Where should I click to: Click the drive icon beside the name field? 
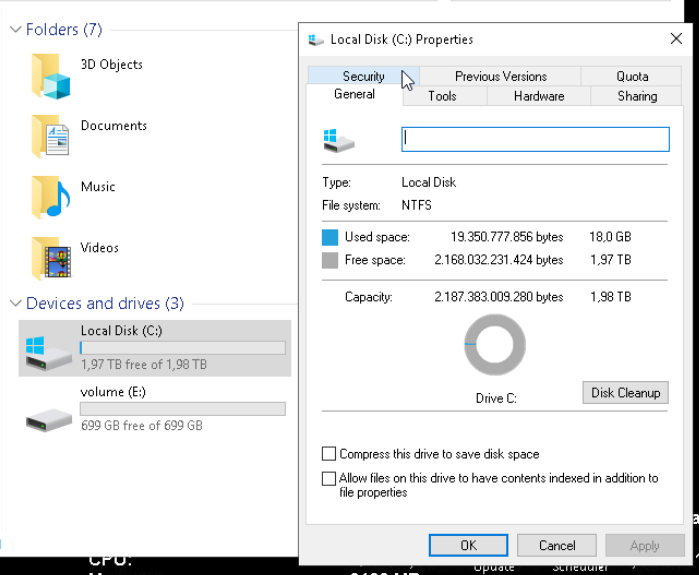click(x=339, y=140)
